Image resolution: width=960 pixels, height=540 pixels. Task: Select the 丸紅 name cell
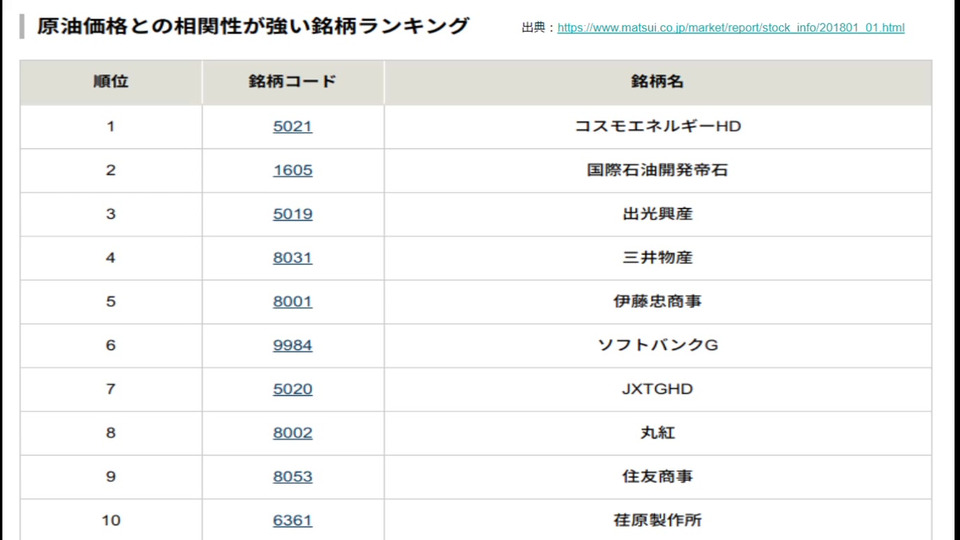pyautogui.click(x=658, y=433)
